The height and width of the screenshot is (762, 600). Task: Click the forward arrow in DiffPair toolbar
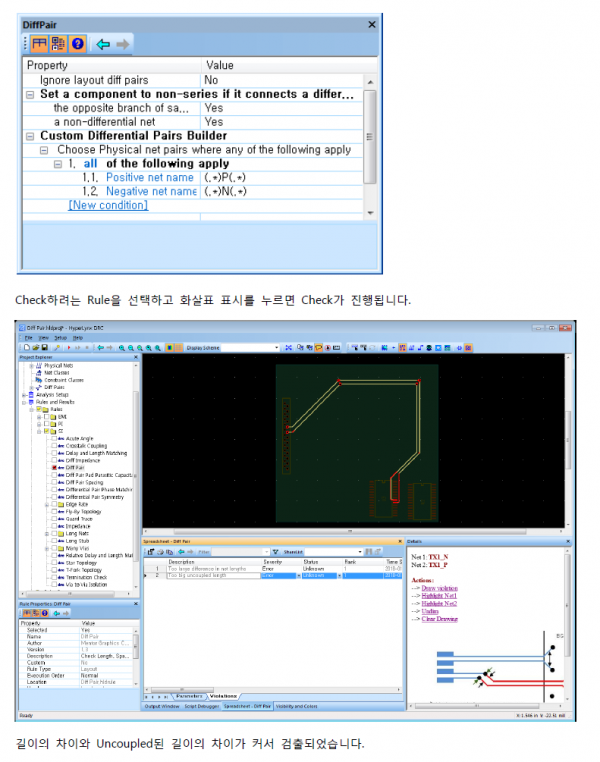tap(123, 44)
